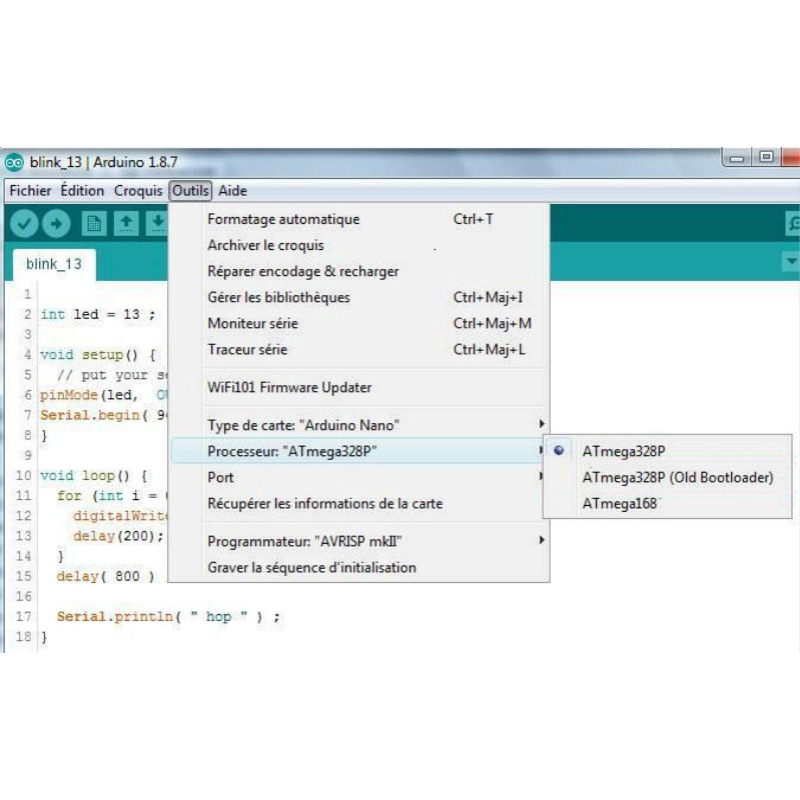Screen dimensions: 800x800
Task: Click the Arduino logo in title bar
Action: tap(15, 162)
